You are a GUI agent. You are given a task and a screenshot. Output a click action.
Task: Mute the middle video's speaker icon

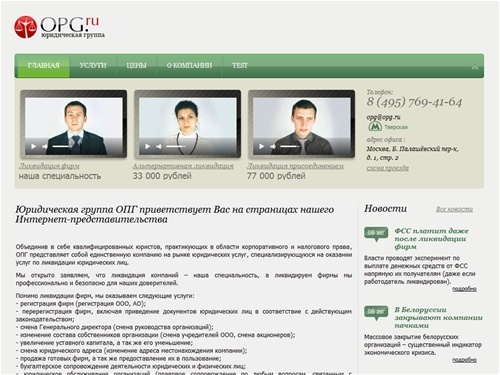159,146
